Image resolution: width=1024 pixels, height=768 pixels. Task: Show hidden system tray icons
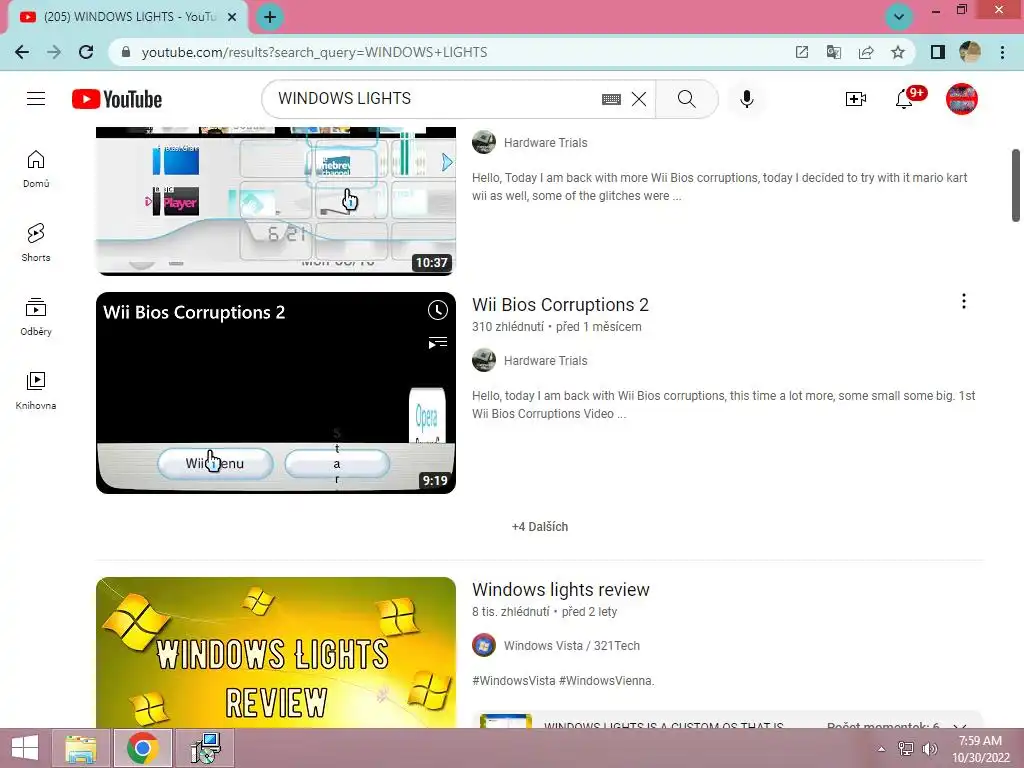click(882, 749)
